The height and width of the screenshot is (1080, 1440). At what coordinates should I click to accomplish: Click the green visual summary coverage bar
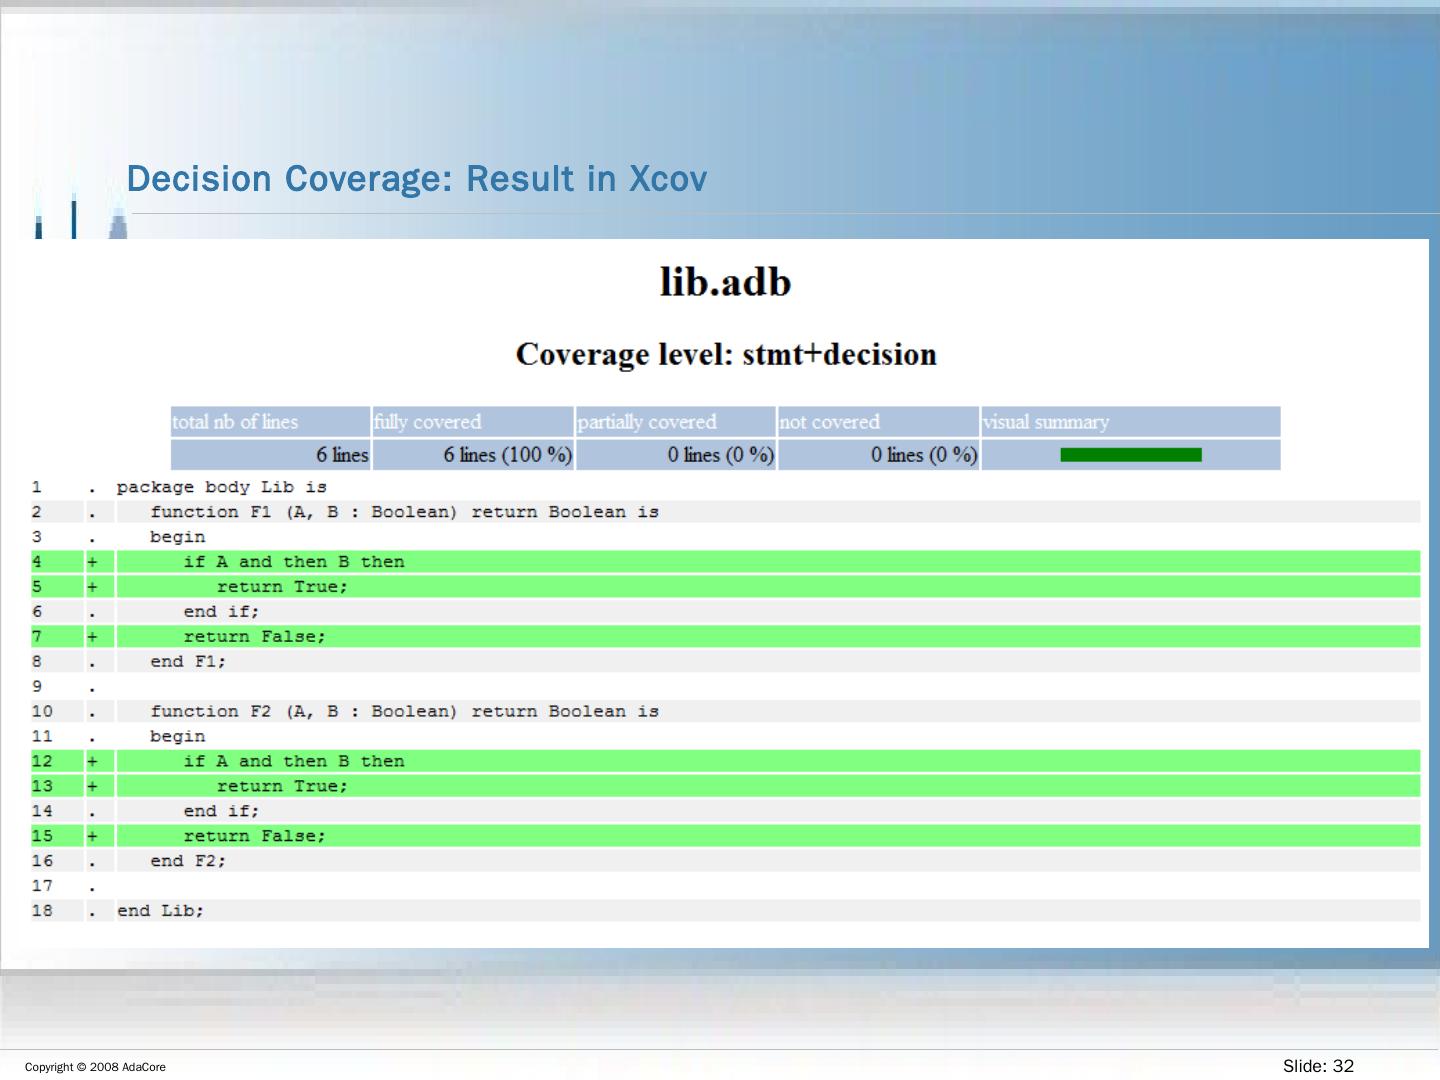point(1130,455)
